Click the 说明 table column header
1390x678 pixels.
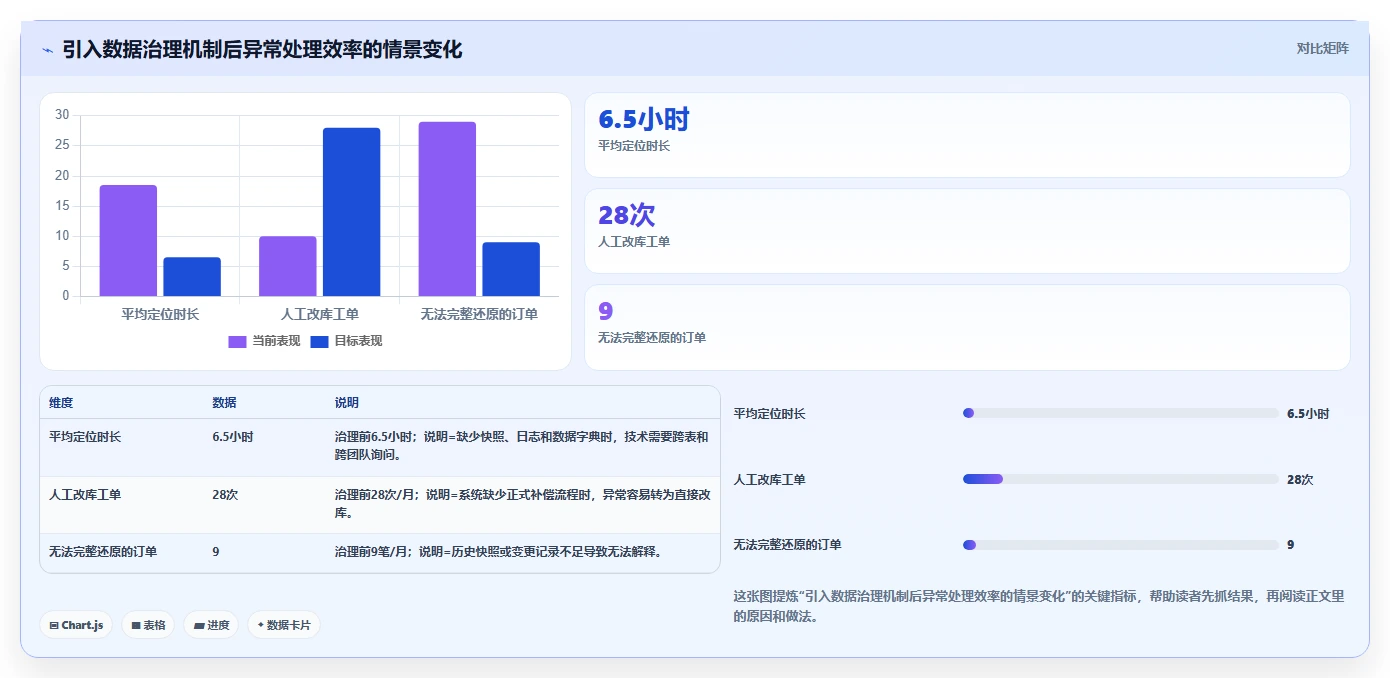[347, 403]
